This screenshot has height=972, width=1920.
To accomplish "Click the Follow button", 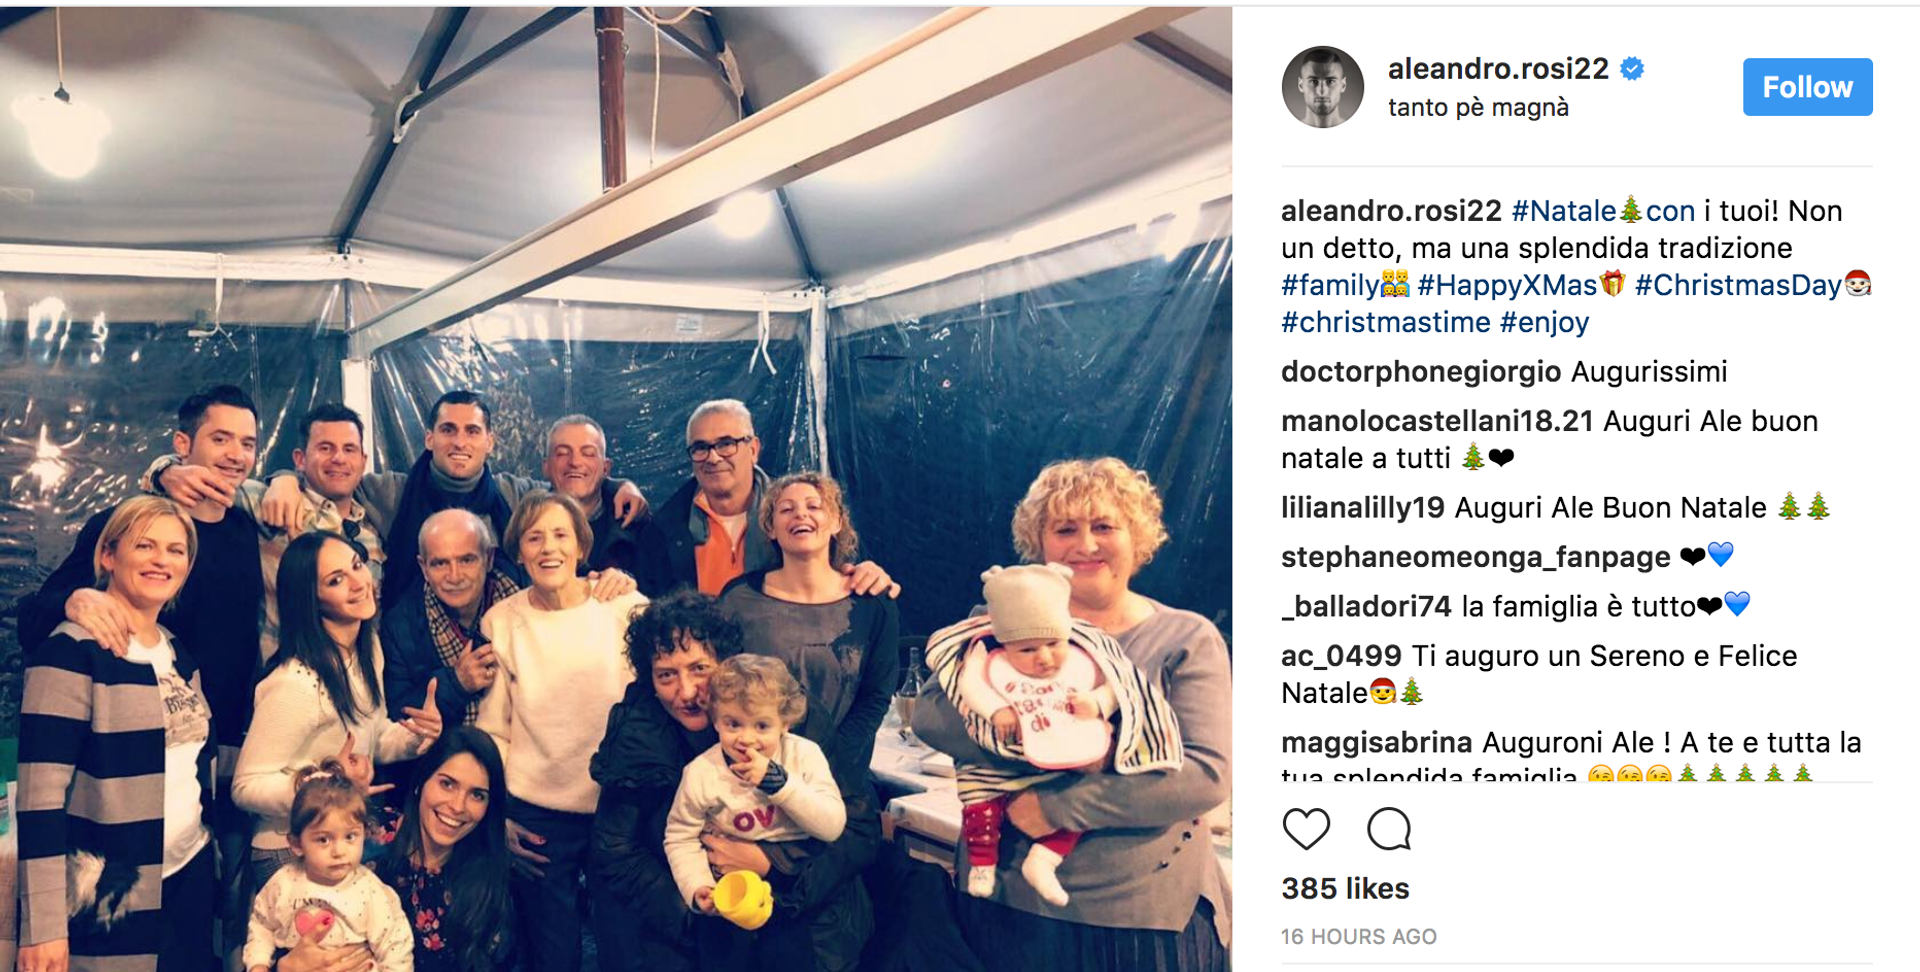I will (1807, 87).
